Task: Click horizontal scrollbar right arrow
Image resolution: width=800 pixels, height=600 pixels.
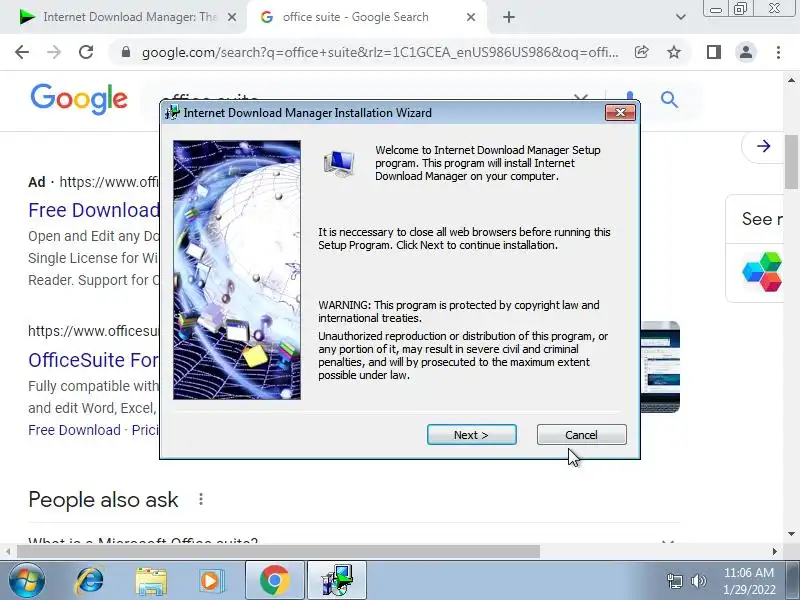Action: 775,552
